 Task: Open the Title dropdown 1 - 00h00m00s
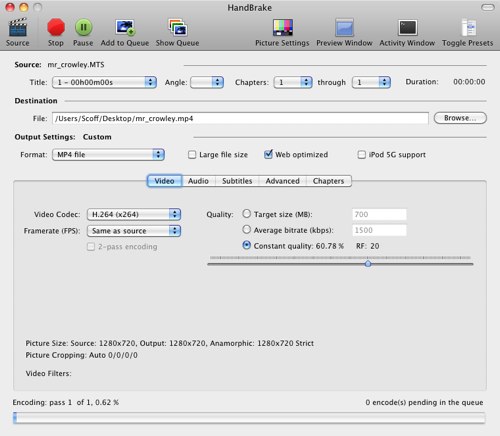pos(104,82)
